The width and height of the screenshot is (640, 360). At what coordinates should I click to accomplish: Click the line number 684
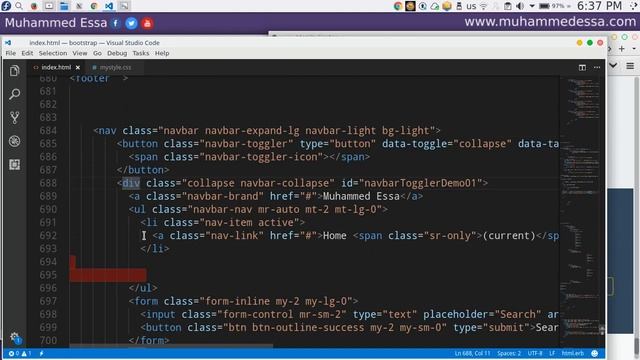48,131
